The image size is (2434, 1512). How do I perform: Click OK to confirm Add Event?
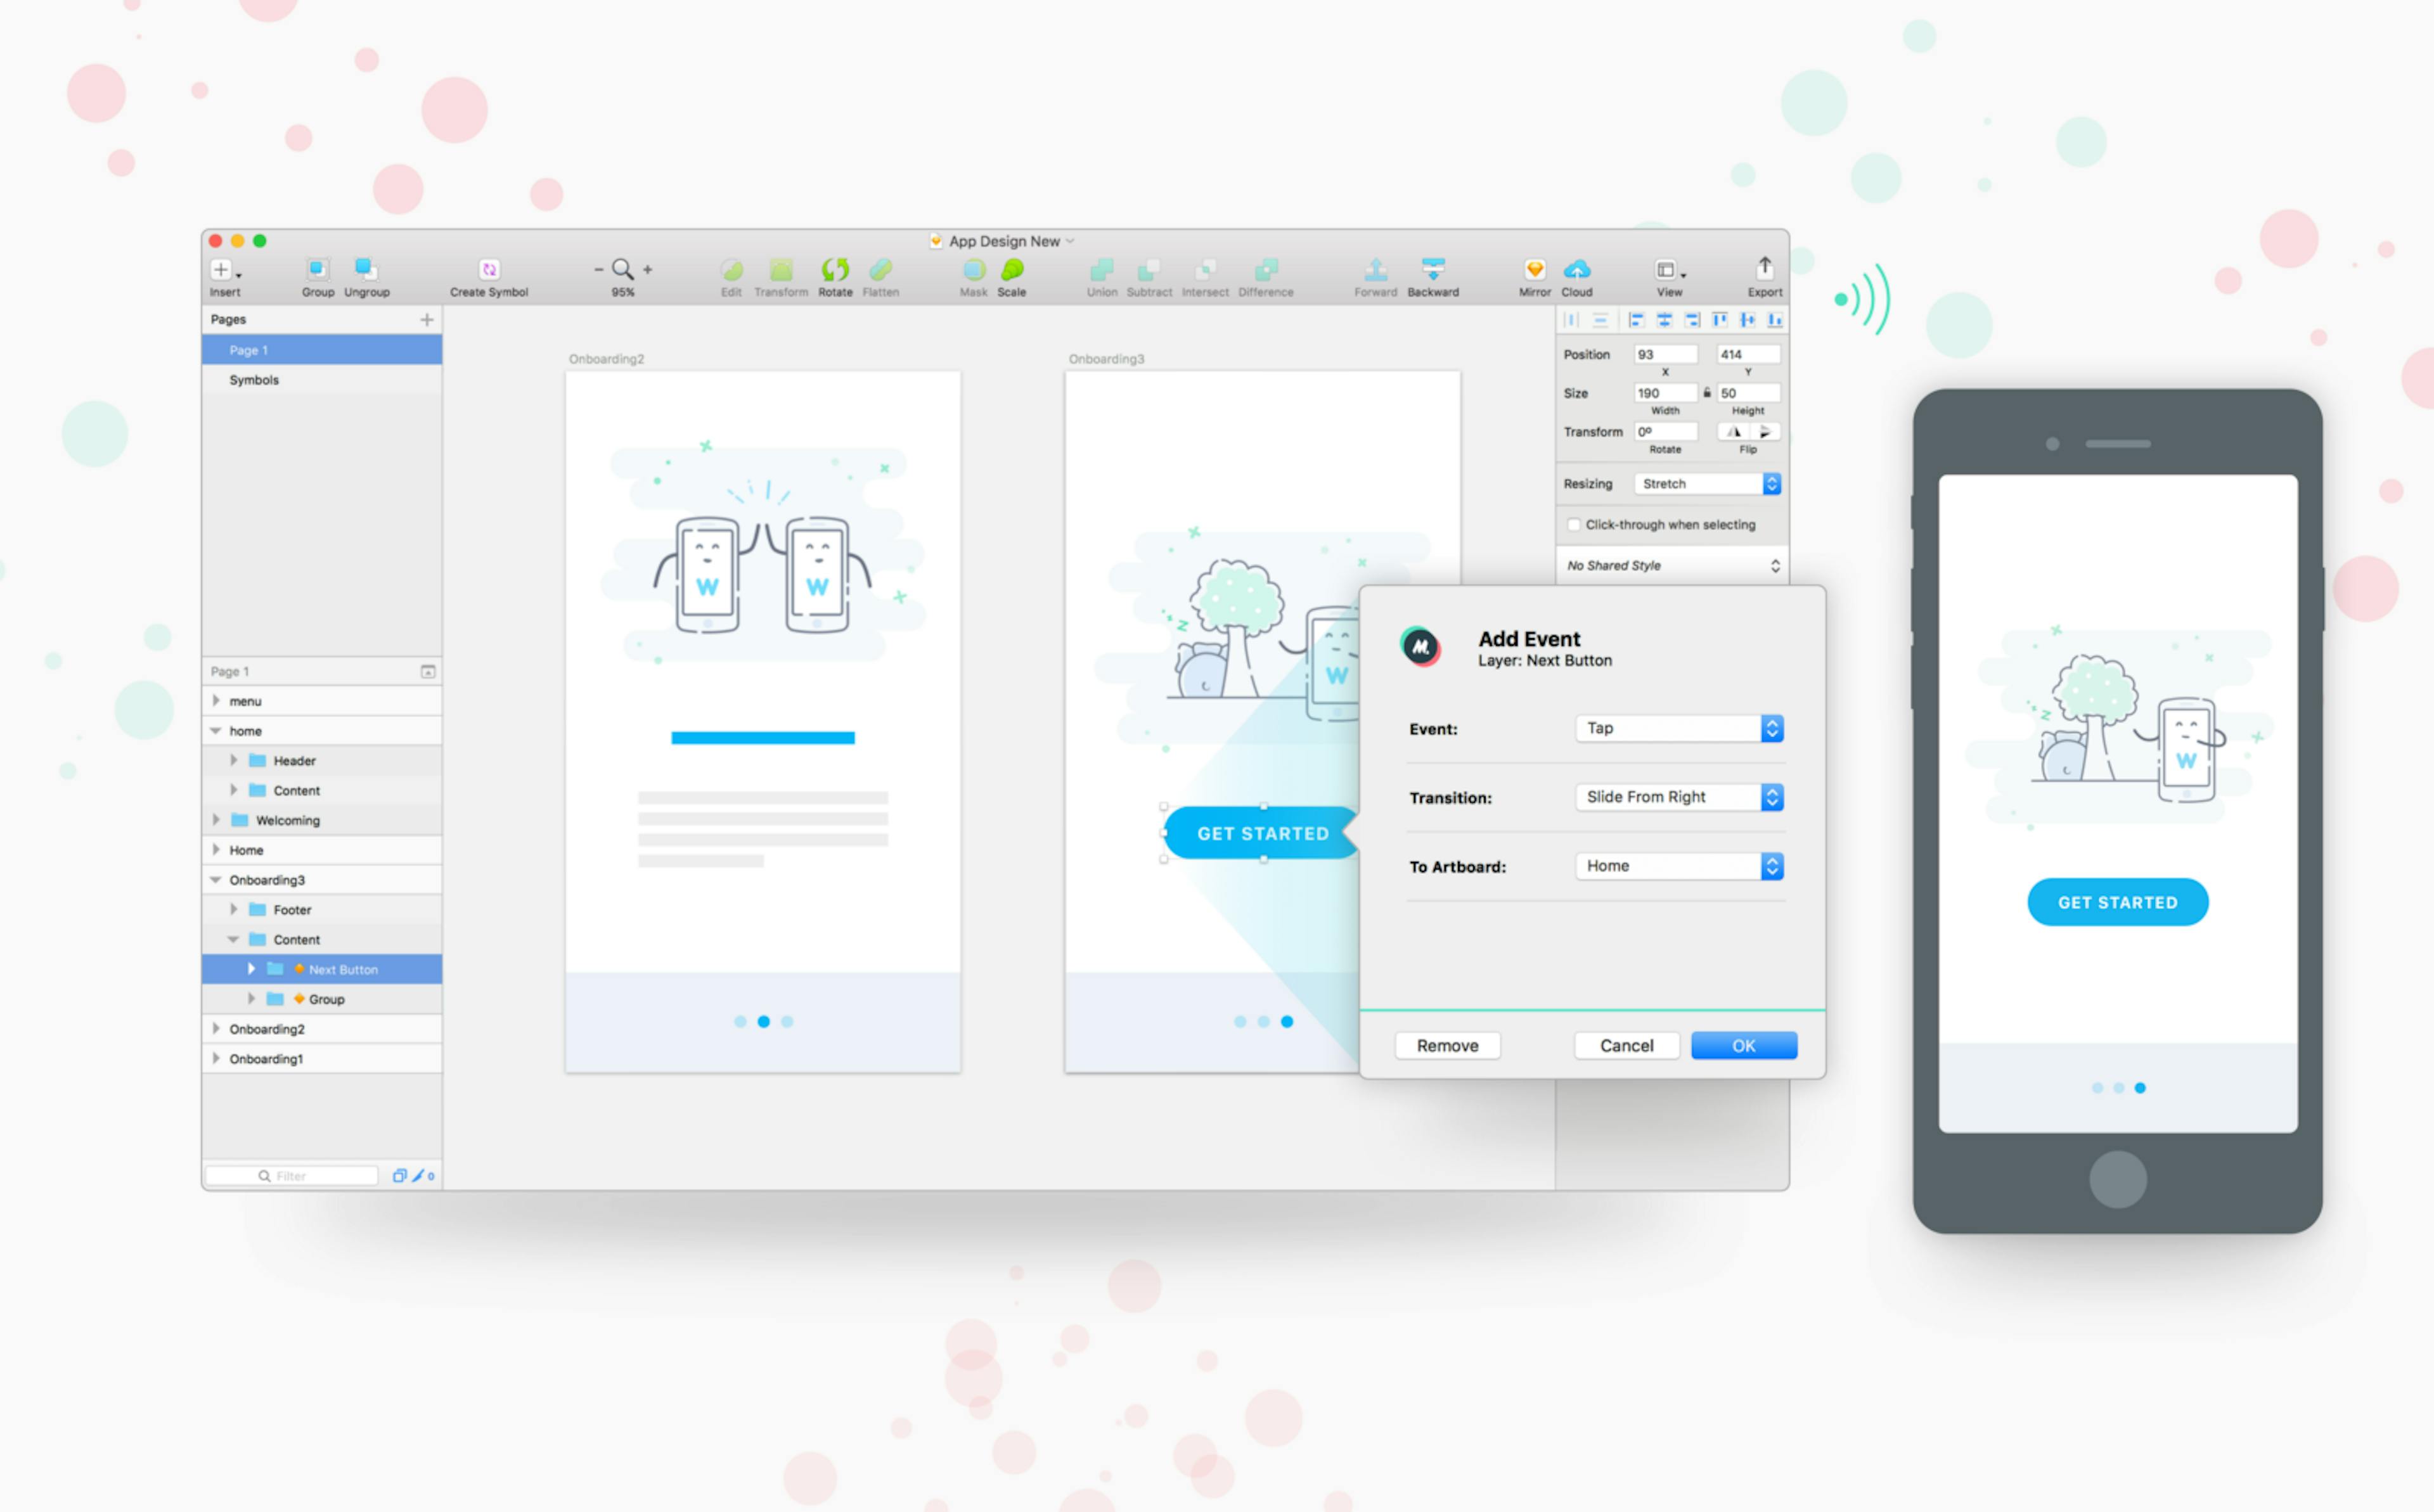(x=1742, y=1045)
